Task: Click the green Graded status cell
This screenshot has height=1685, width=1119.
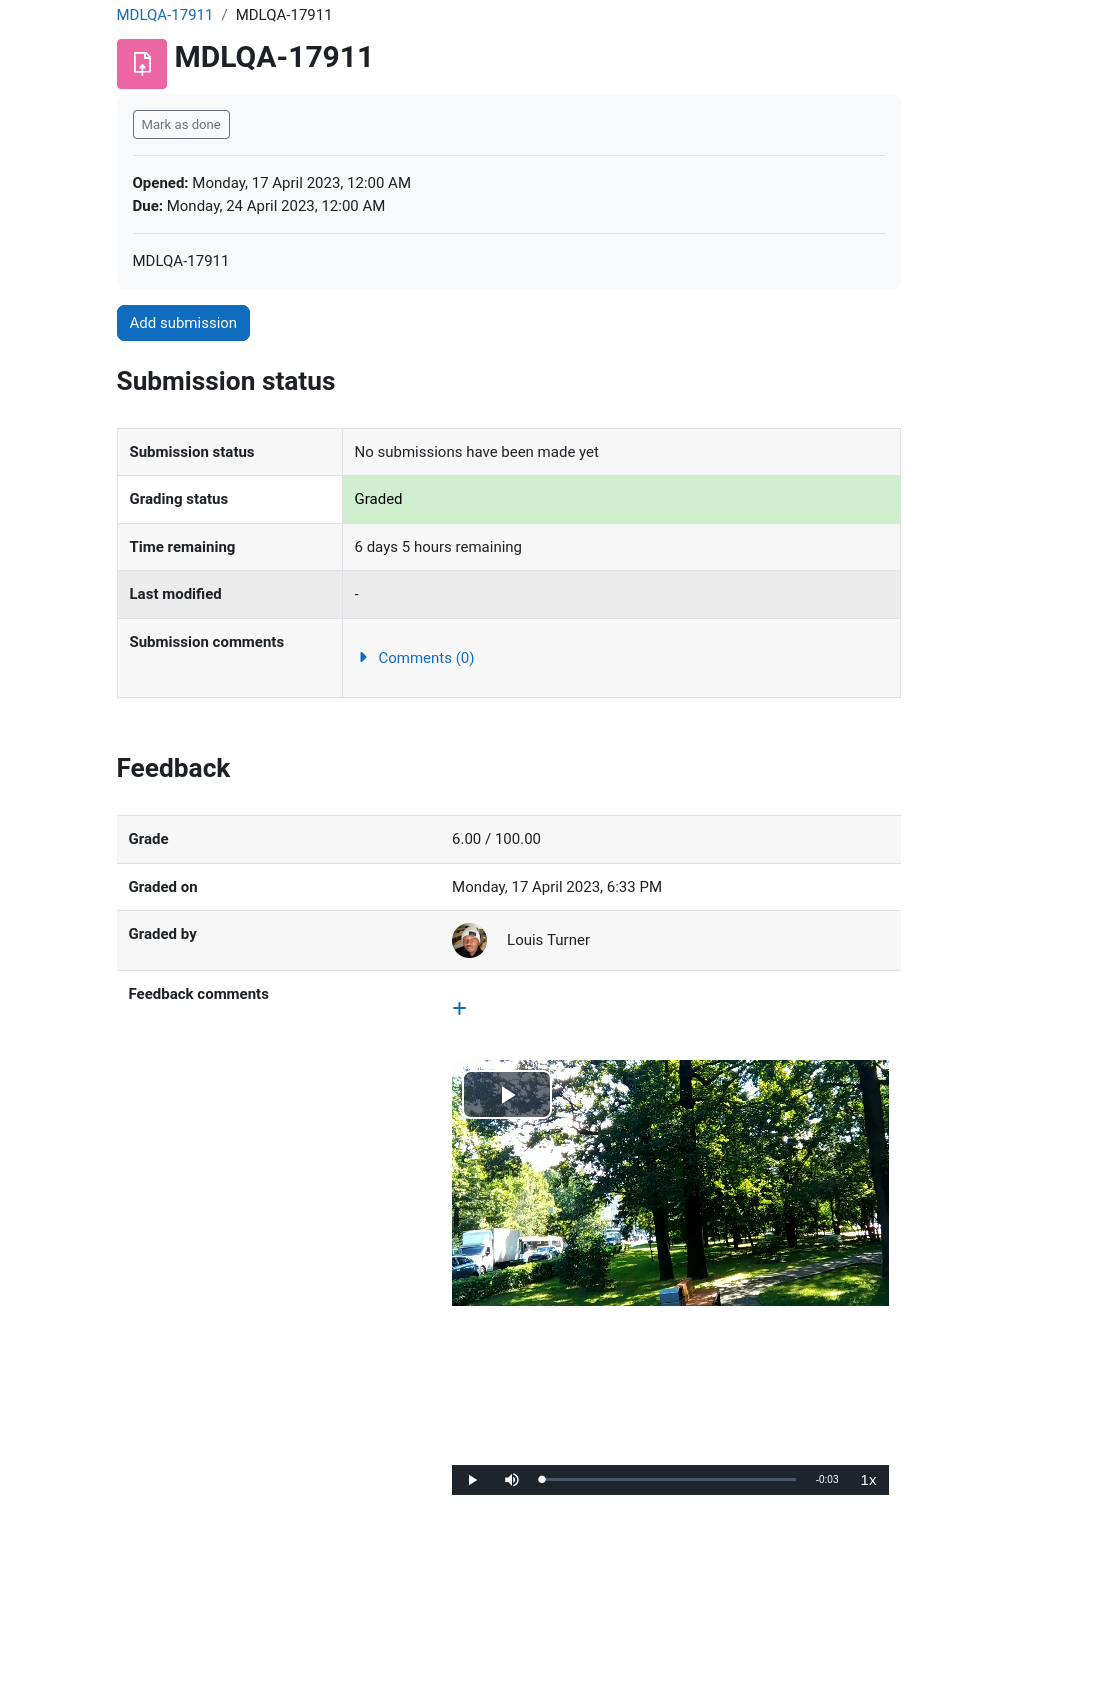Action: tap(621, 499)
